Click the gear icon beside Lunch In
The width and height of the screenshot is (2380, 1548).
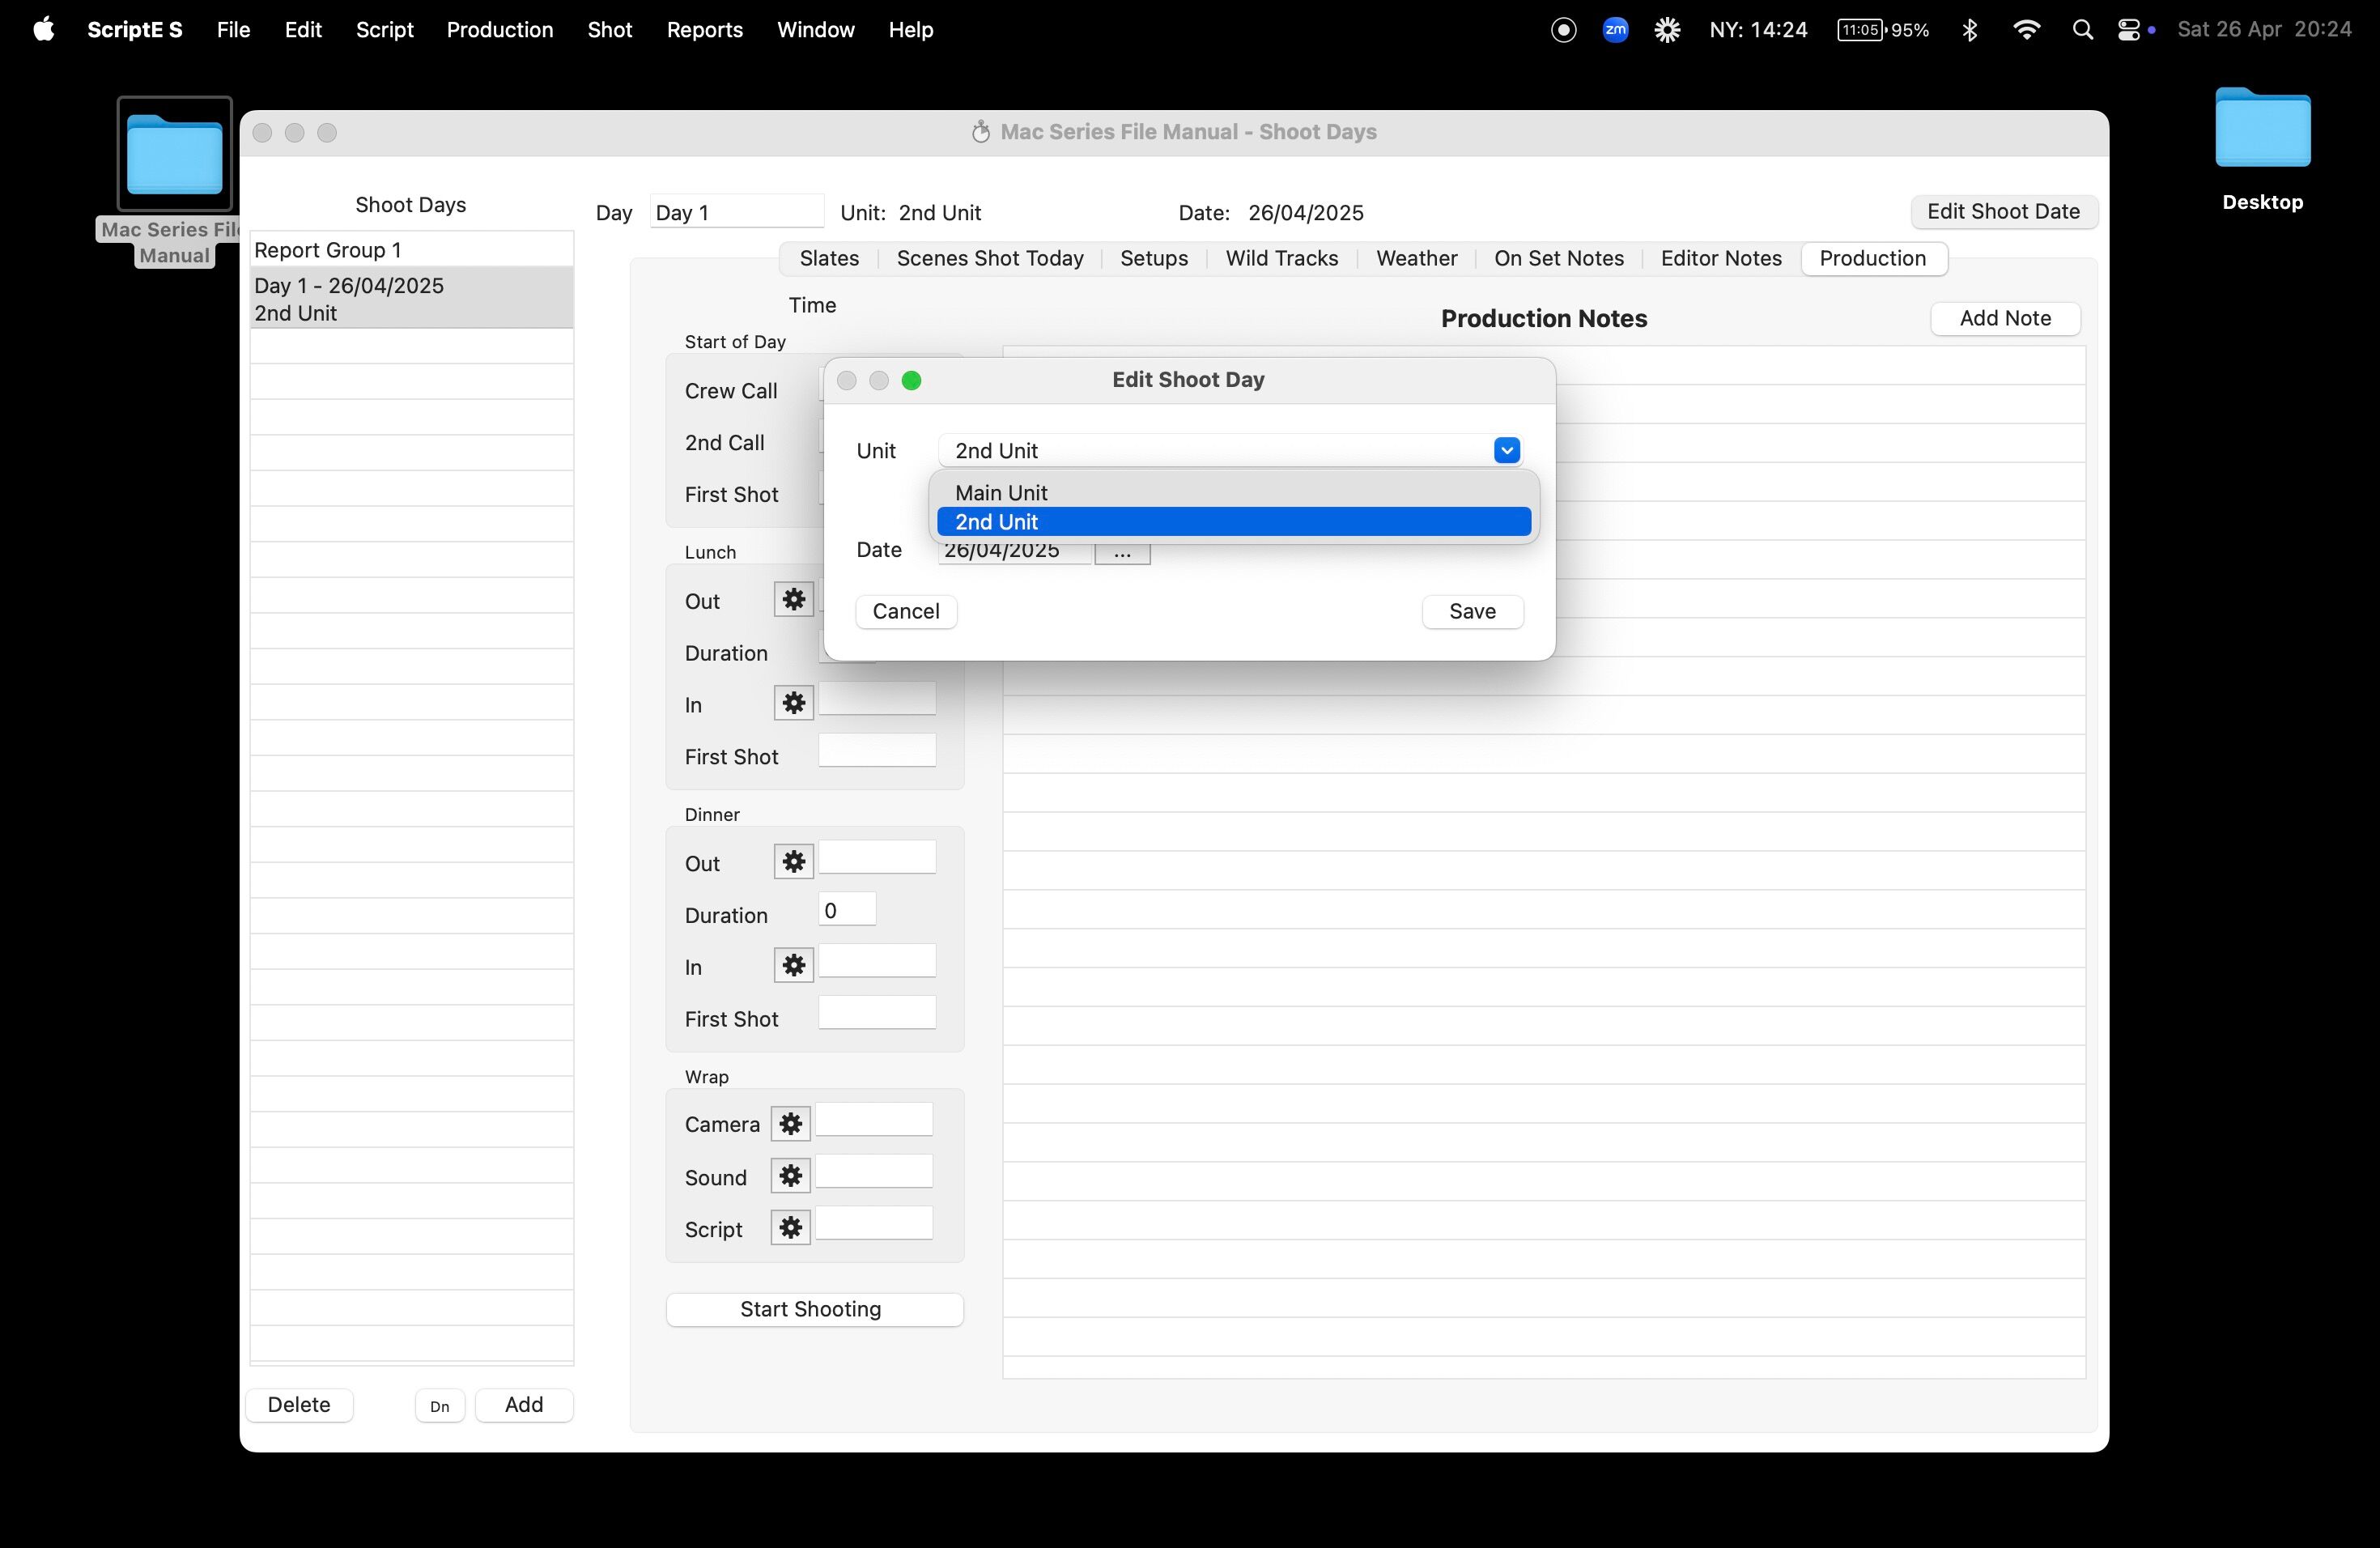pos(793,703)
